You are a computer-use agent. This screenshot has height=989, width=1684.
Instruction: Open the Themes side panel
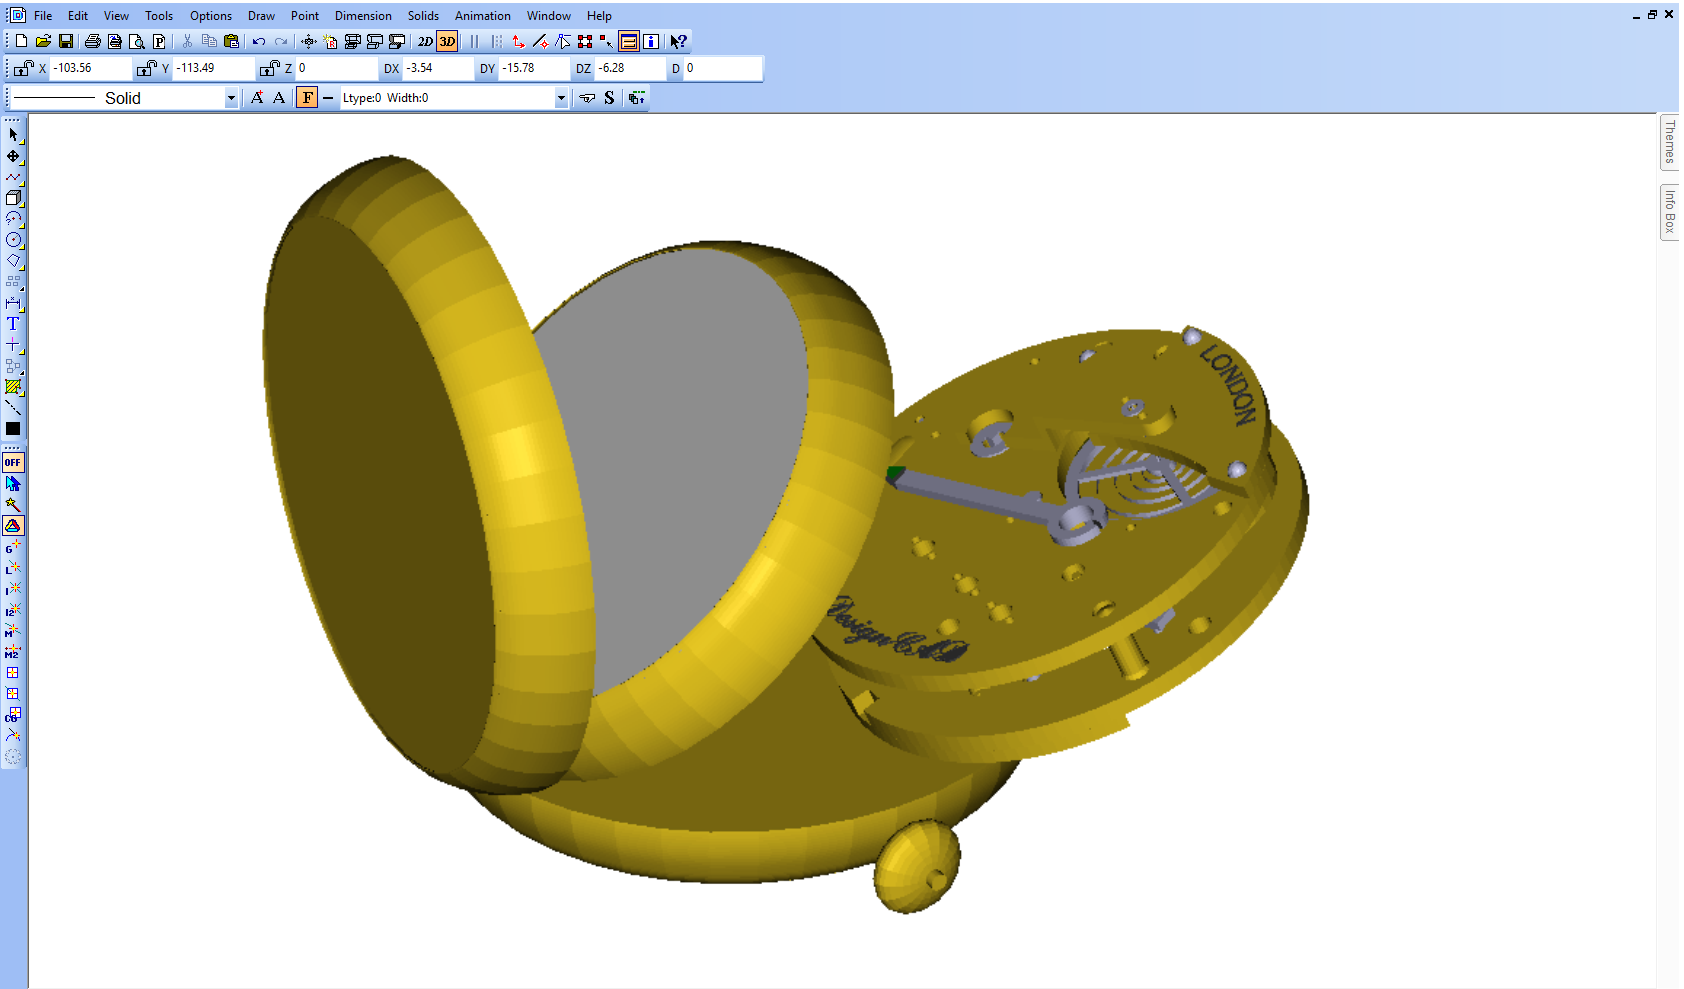[1669, 142]
